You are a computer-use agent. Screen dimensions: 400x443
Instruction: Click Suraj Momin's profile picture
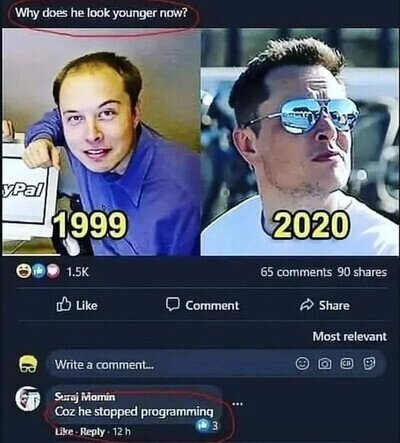28,399
